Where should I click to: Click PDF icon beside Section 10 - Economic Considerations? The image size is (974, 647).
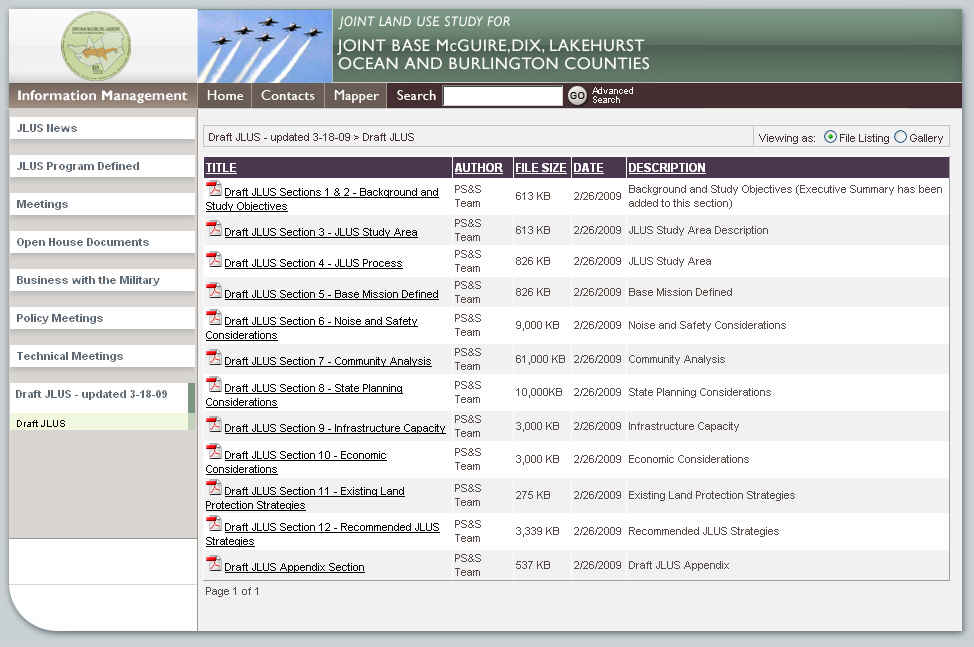coord(214,451)
